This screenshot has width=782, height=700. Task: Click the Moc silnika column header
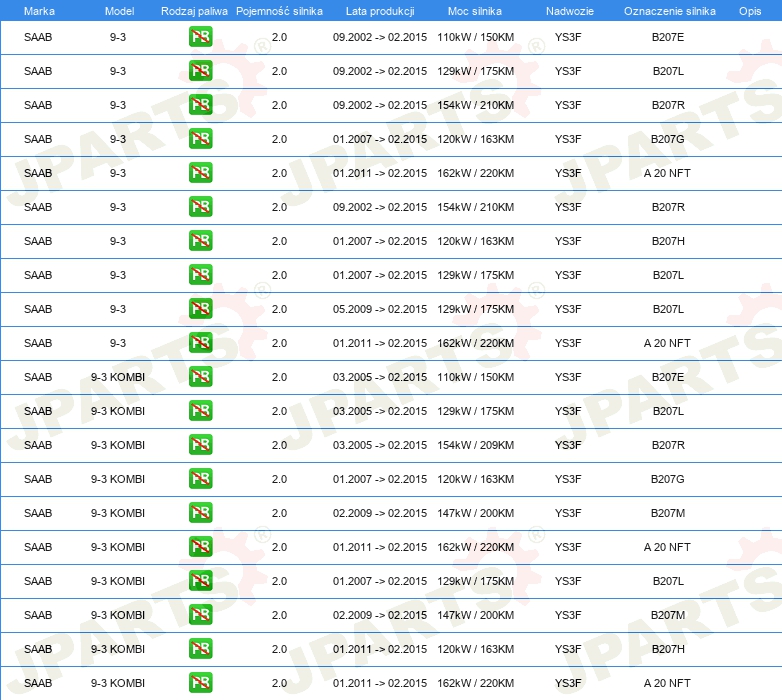(x=474, y=11)
